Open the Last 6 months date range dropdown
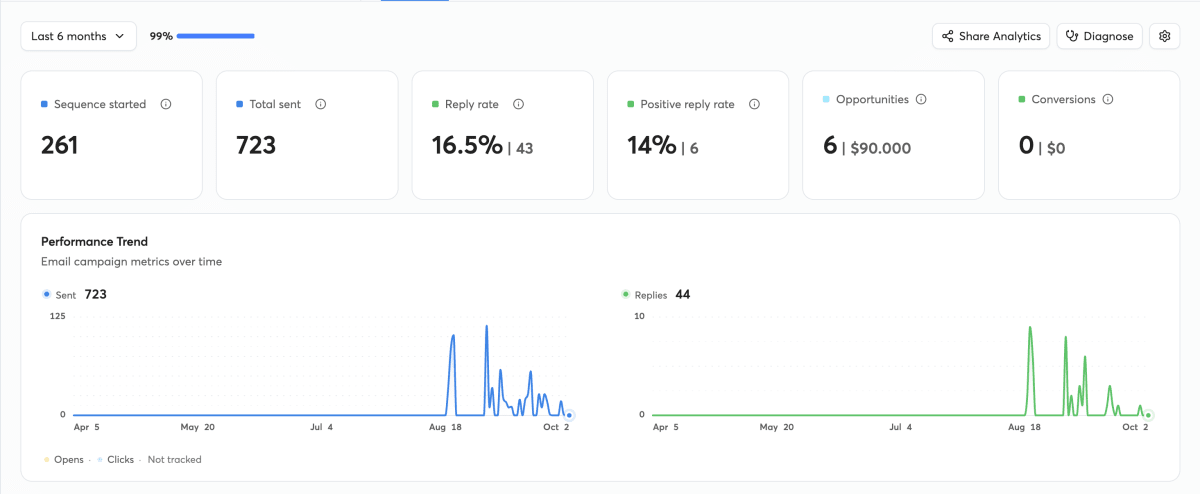The image size is (1200, 494). 79,36
